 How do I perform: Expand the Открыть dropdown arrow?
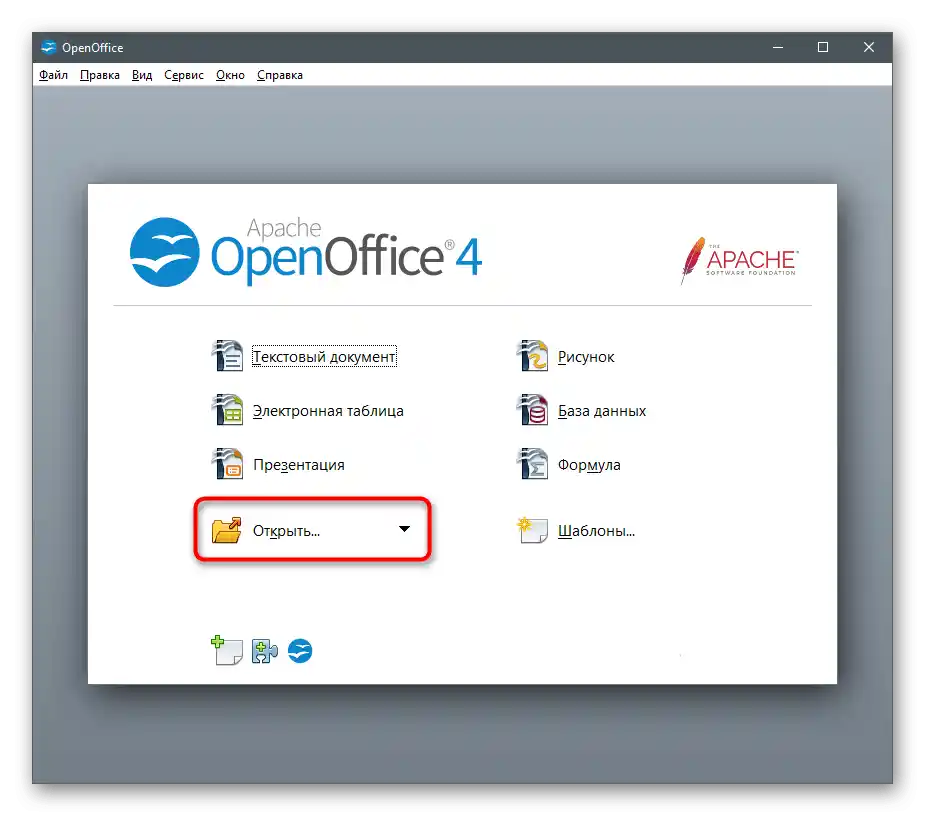[x=404, y=529]
